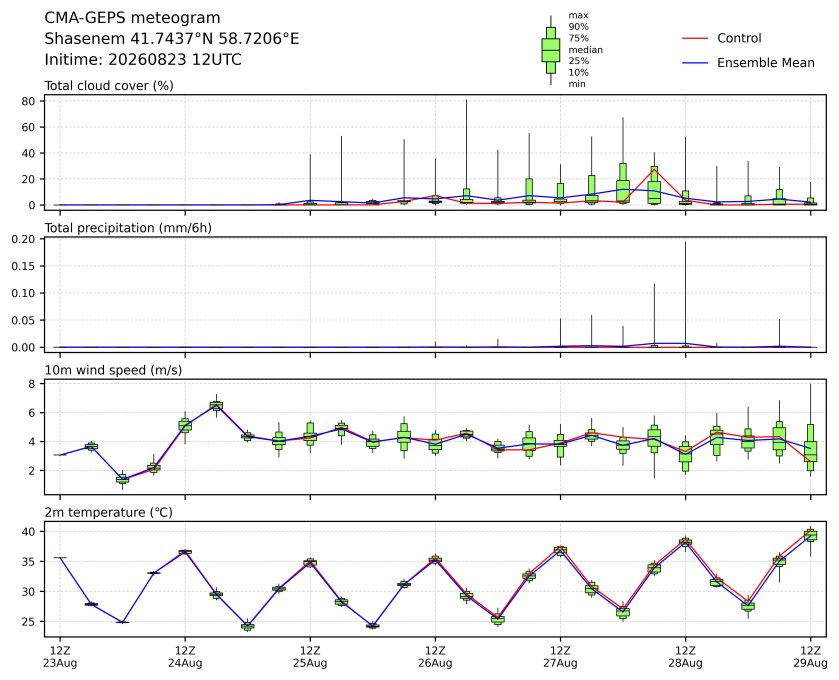The image size is (839, 680).
Task: Click the green box-plot legend symbol
Action: click(x=551, y=50)
